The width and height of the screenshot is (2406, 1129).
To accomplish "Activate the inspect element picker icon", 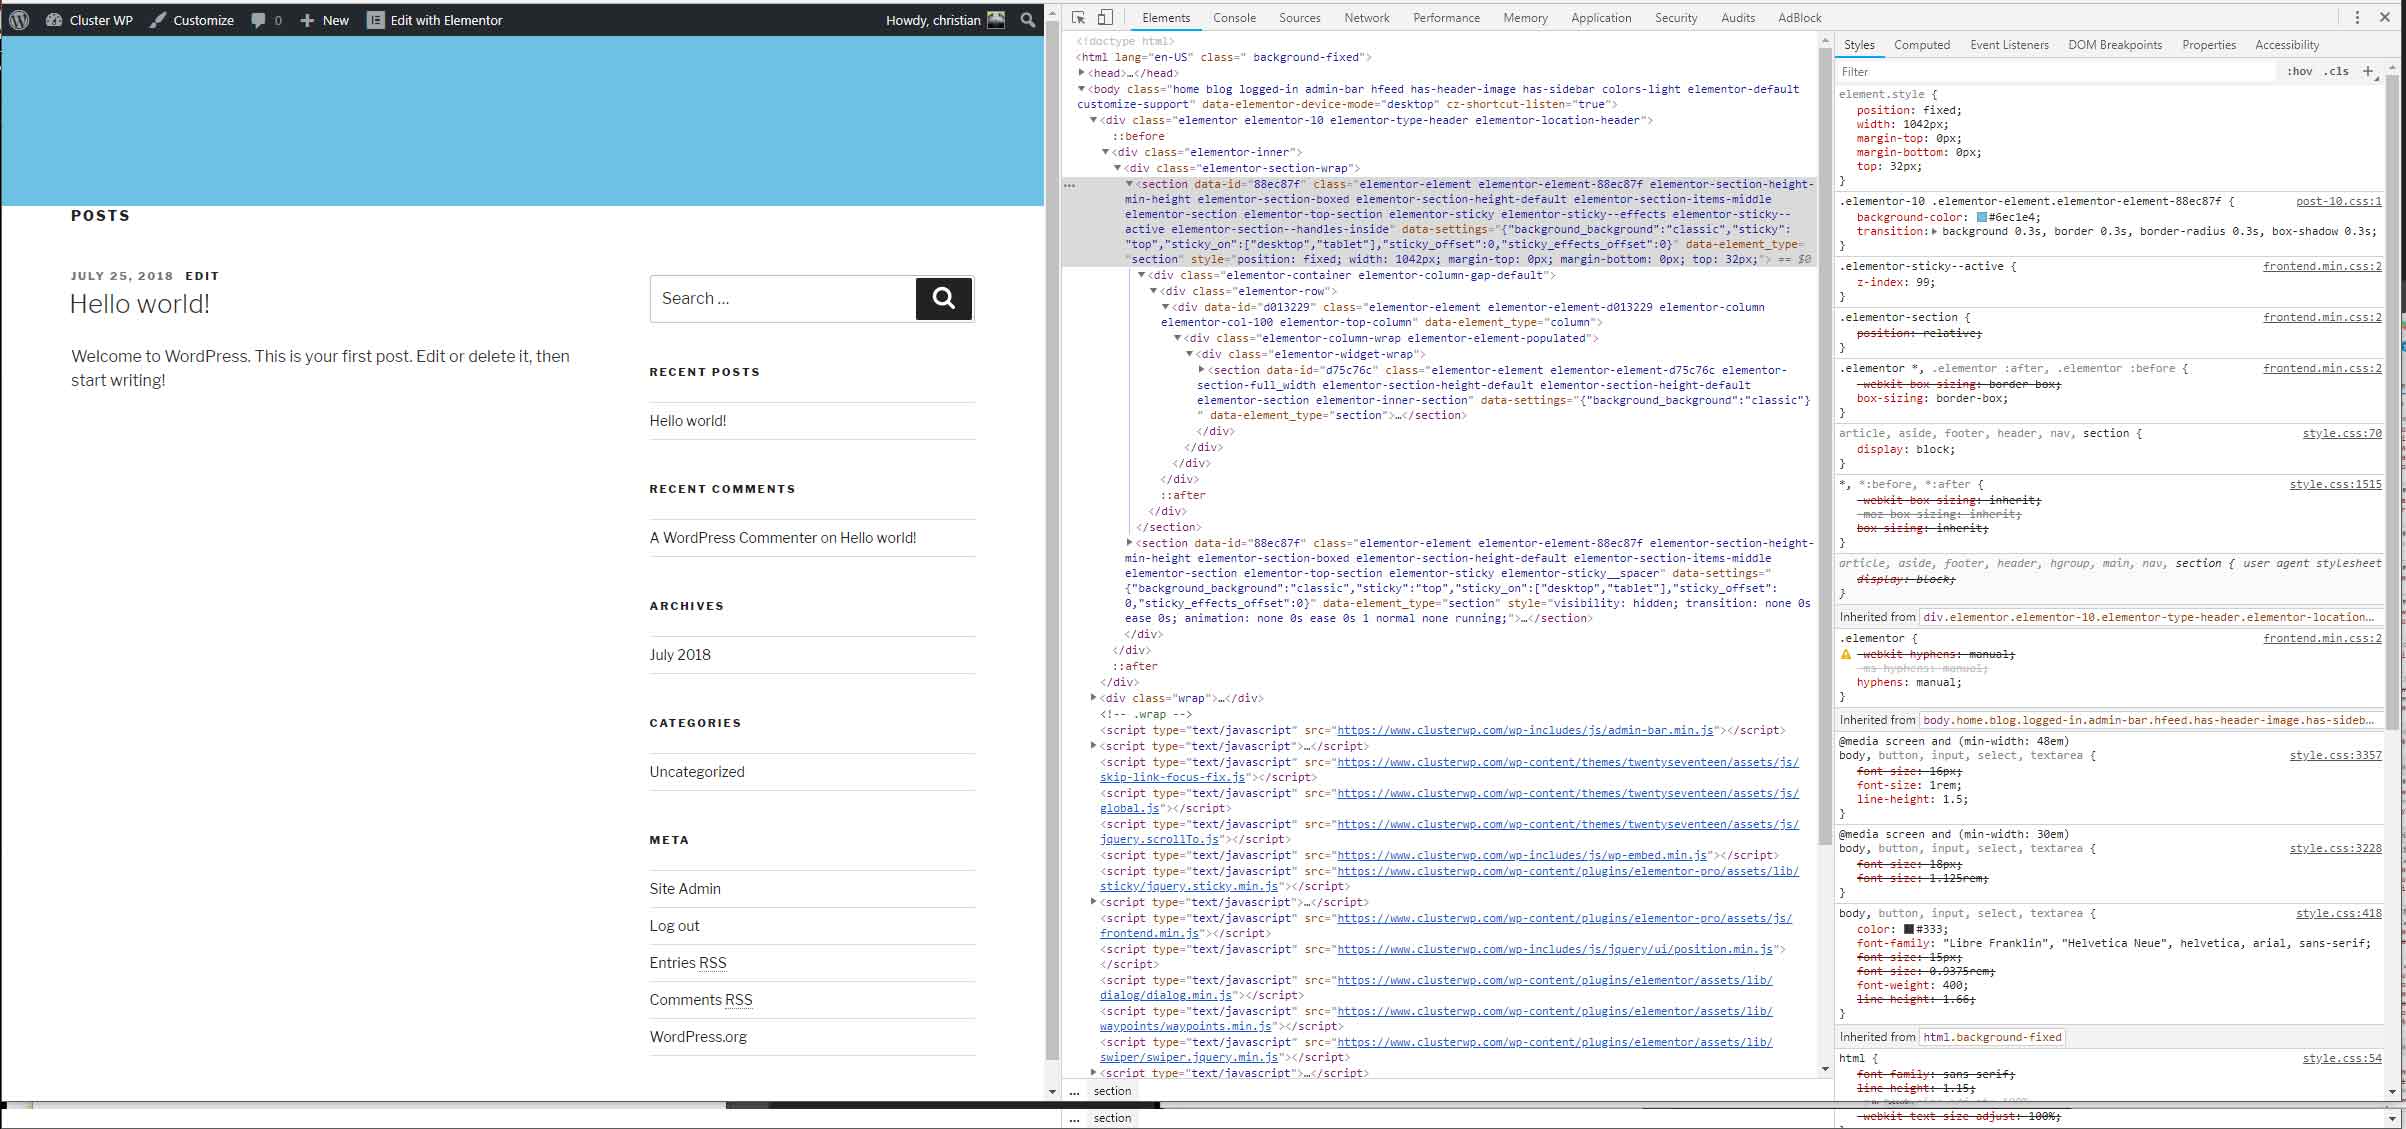I will [x=1078, y=18].
